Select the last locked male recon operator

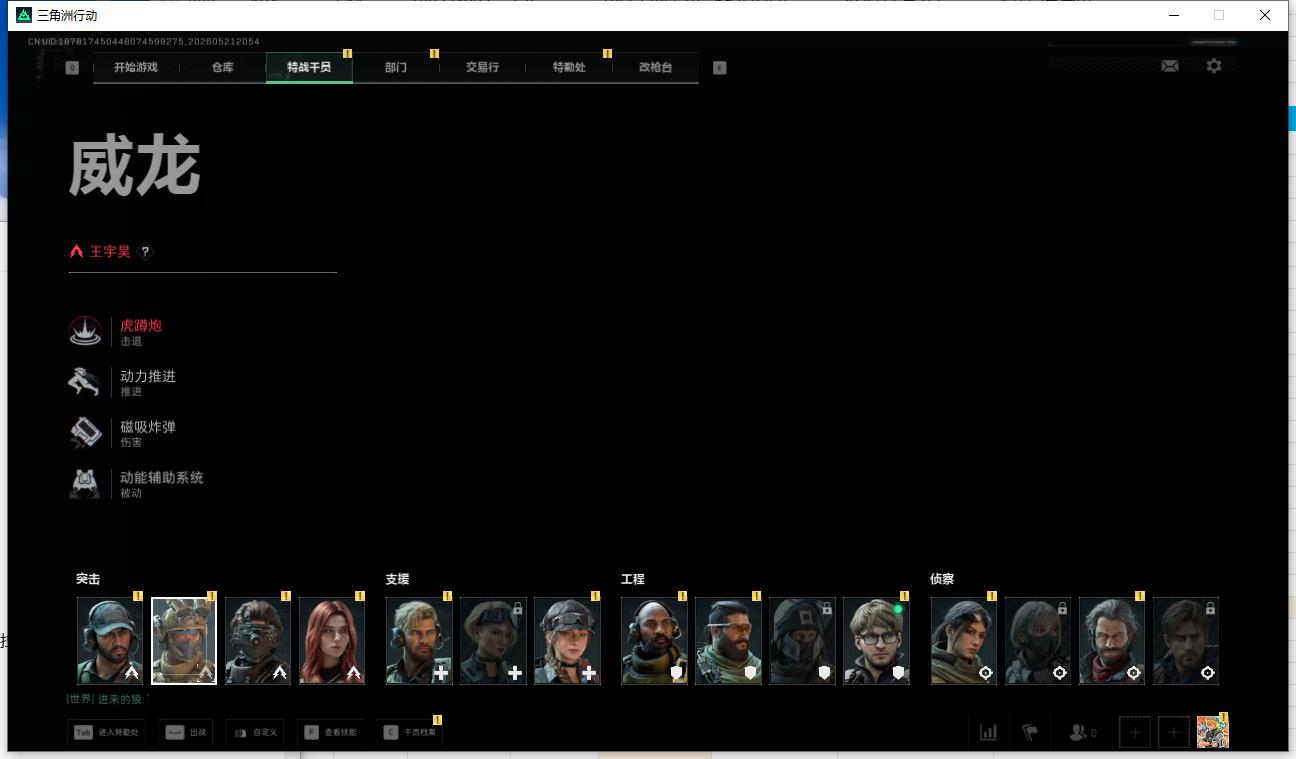tap(1186, 641)
